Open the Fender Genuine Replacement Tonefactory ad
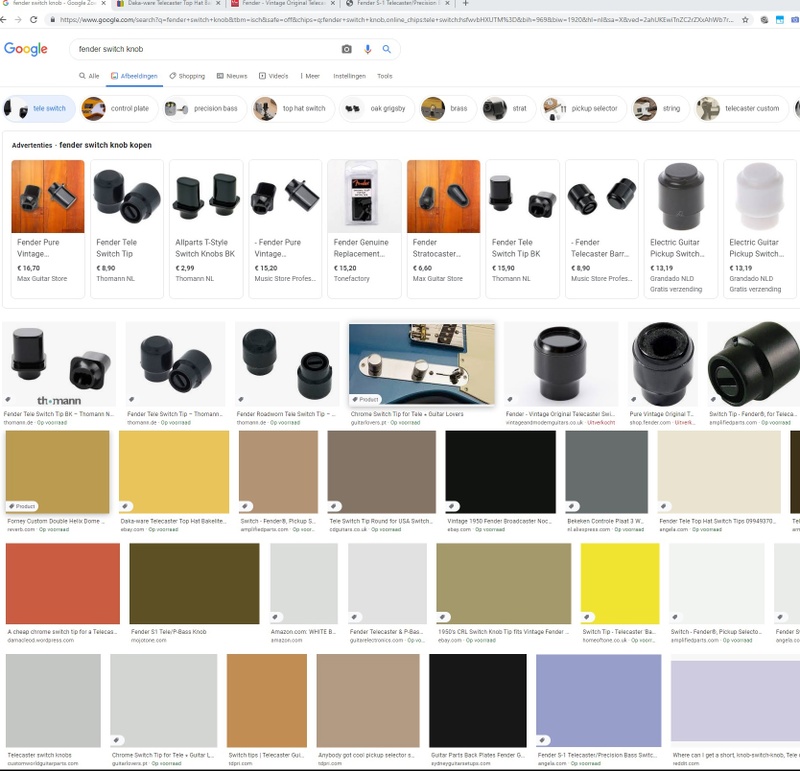This screenshot has width=800, height=771. [364, 229]
